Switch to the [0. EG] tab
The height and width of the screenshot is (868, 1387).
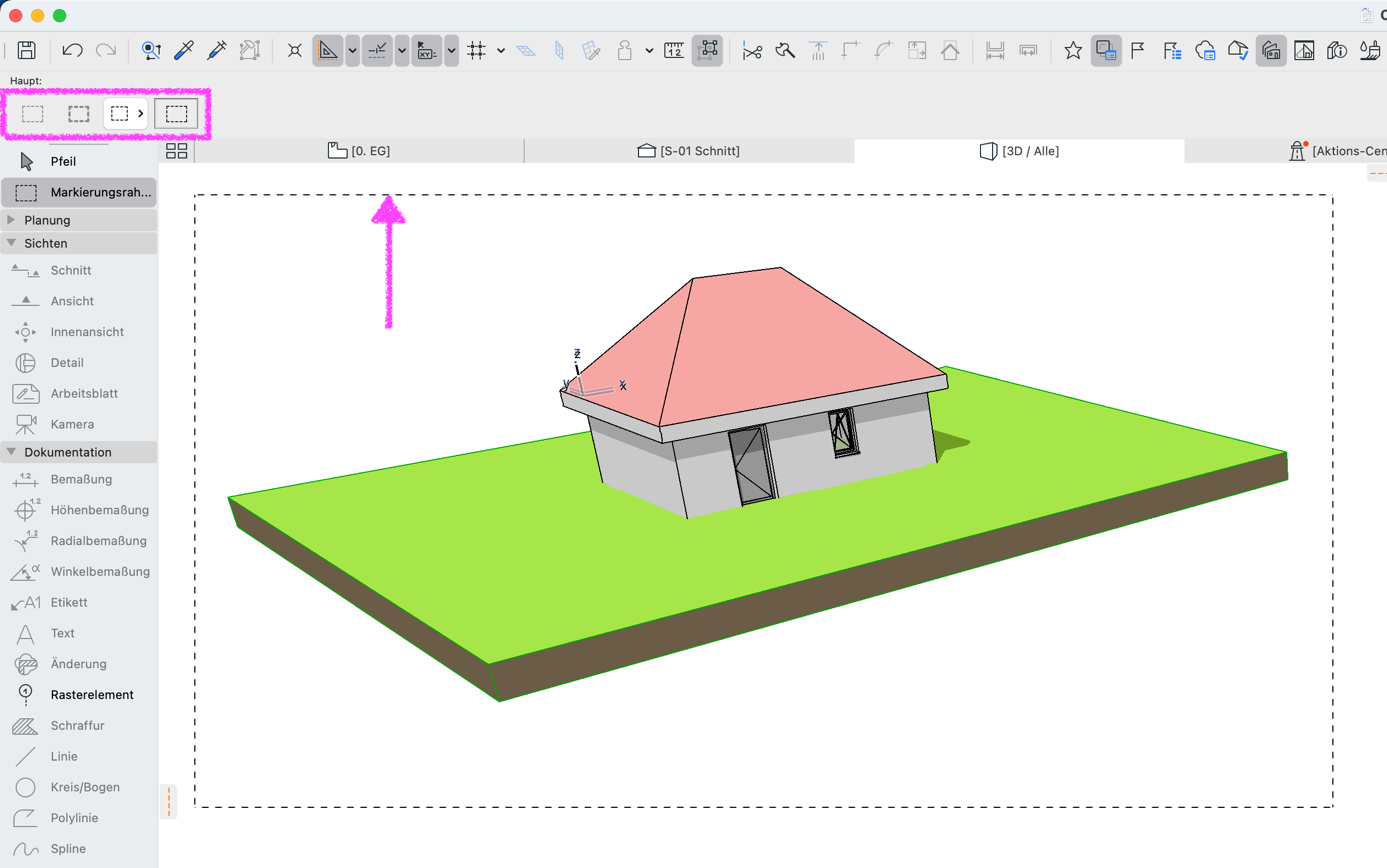tap(359, 151)
